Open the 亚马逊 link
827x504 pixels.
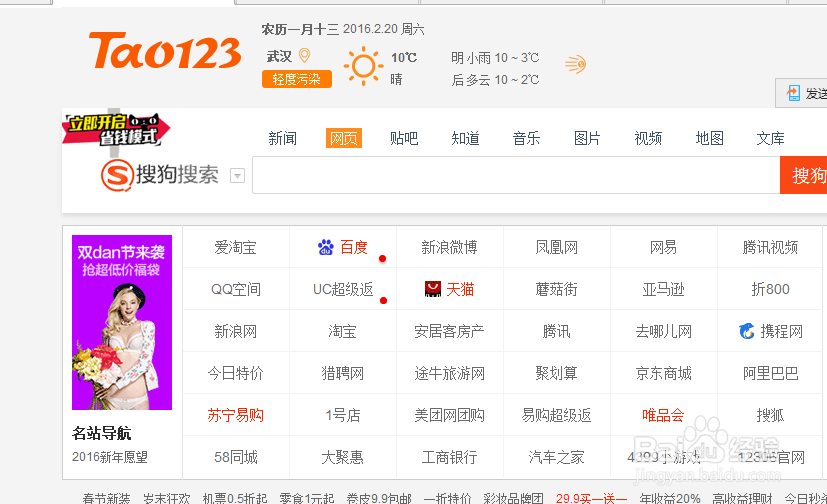tap(663, 289)
